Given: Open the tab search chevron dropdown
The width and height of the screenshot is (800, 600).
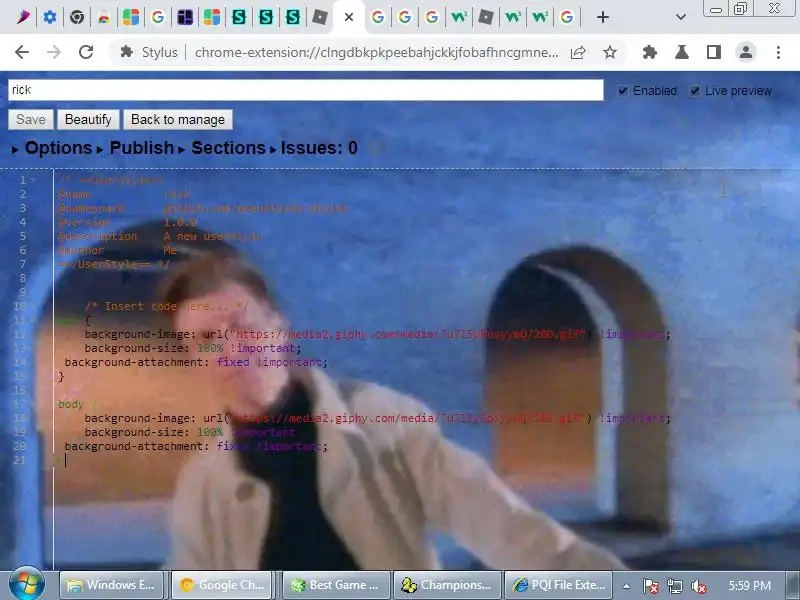Looking at the screenshot, I should point(681,17).
